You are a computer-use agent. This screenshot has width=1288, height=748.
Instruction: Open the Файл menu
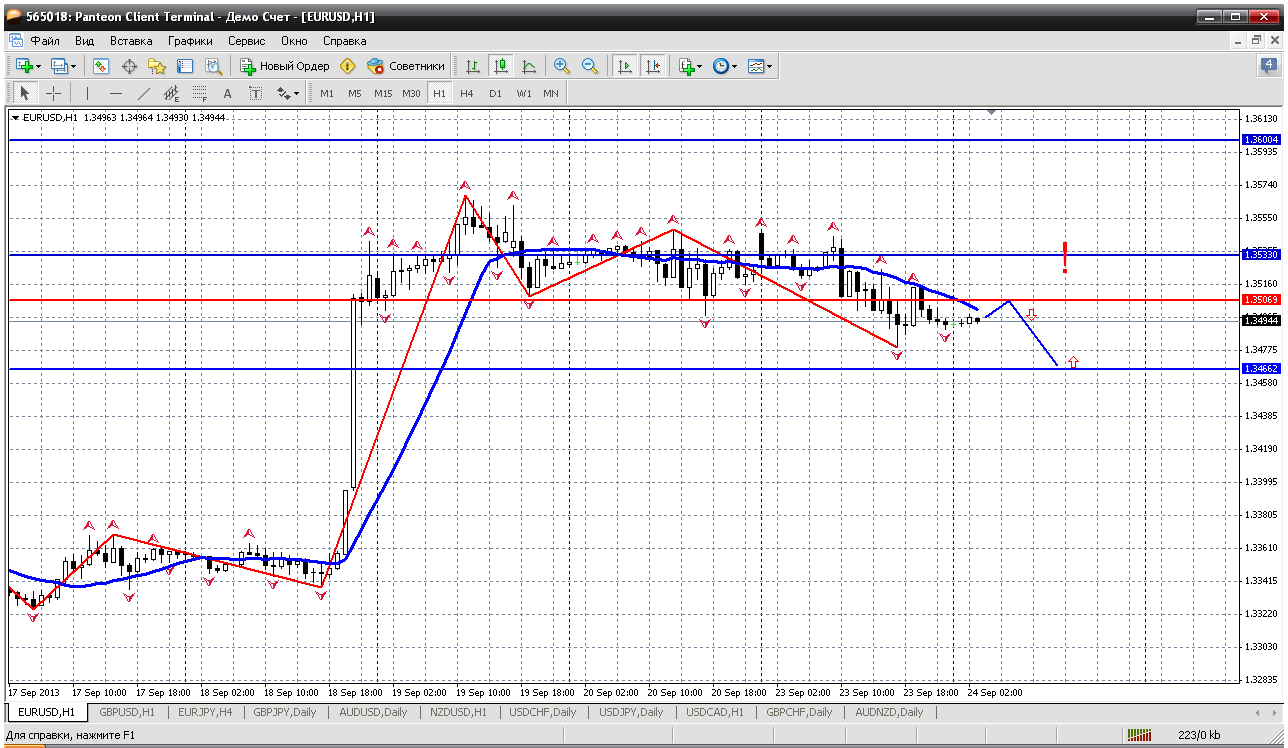tap(45, 41)
